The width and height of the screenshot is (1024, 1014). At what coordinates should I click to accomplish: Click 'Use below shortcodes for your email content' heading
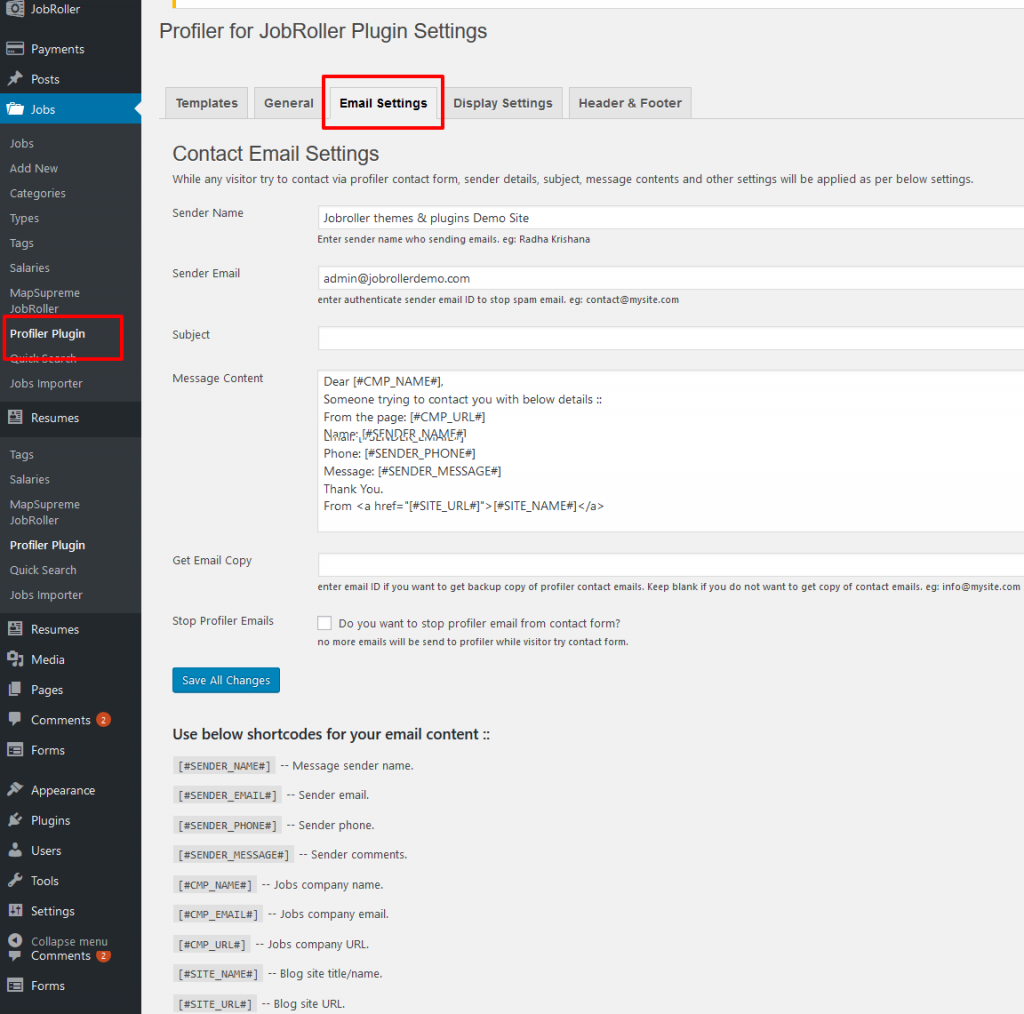(331, 735)
